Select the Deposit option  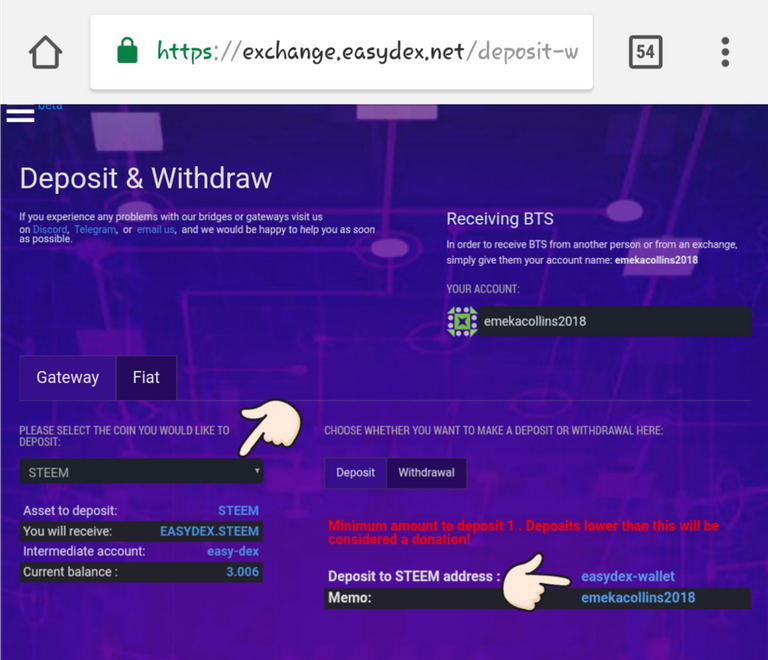pos(355,472)
